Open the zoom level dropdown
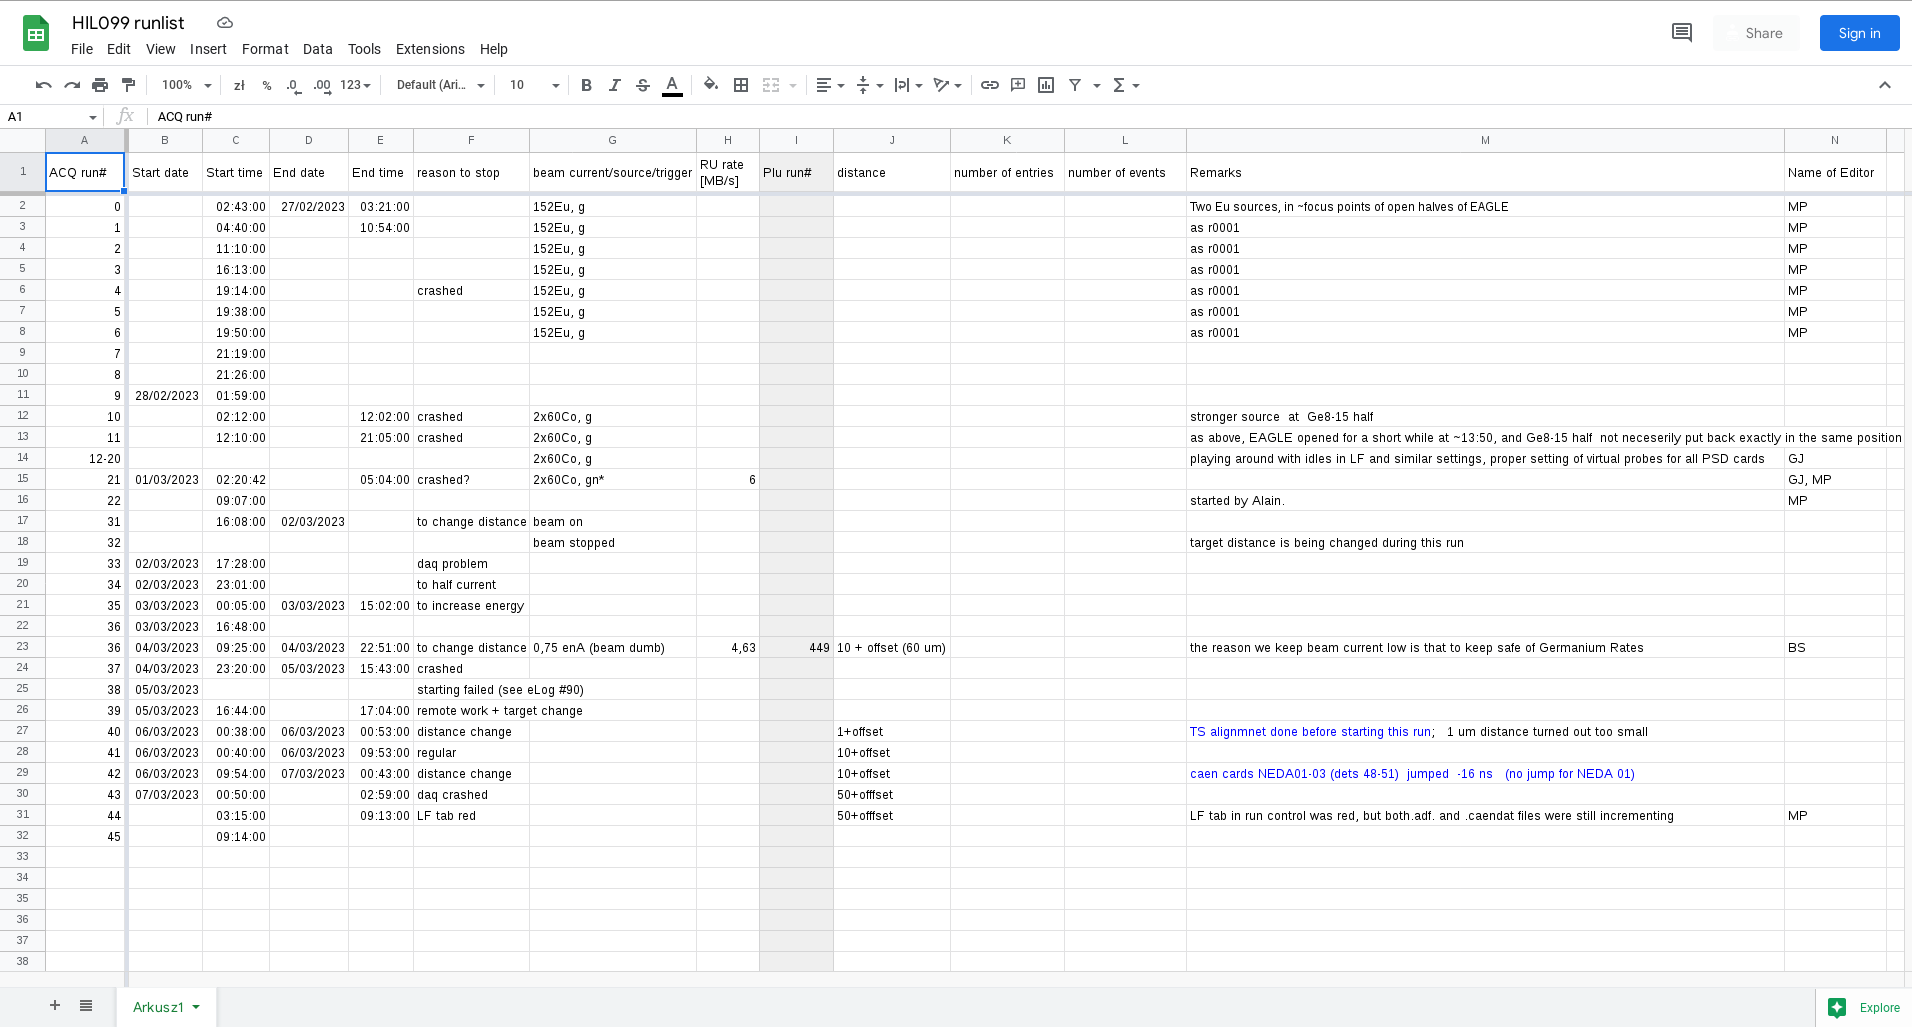This screenshot has height=1027, width=1912. pos(185,85)
